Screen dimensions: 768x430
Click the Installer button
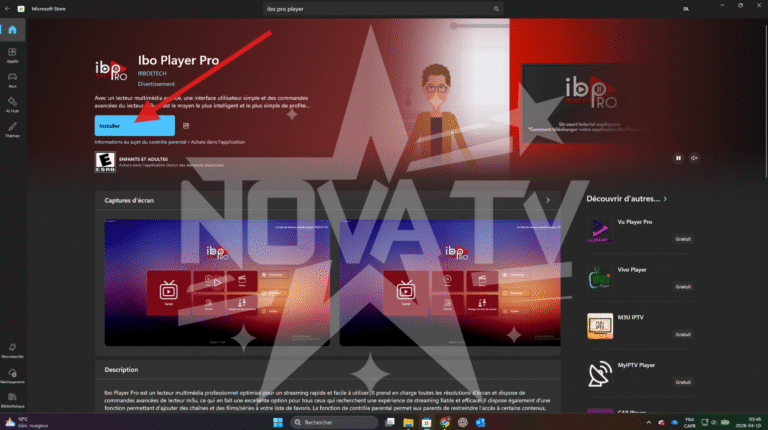pos(134,125)
